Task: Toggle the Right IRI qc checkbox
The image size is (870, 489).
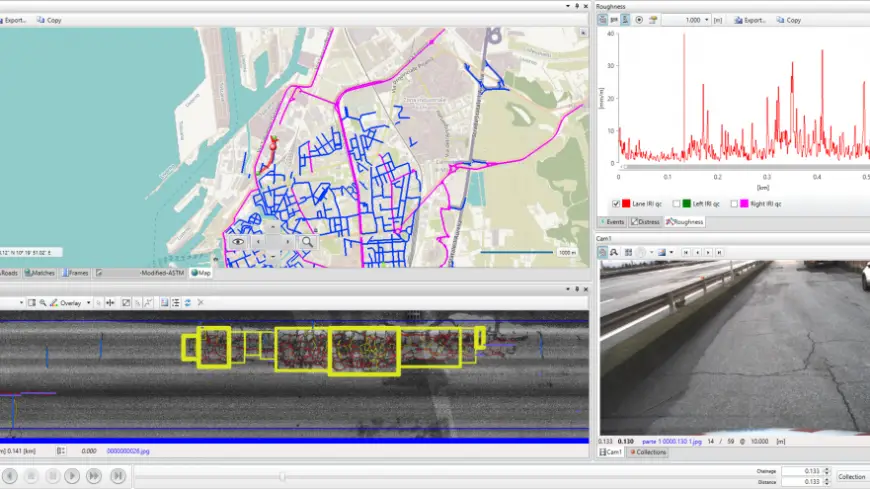Action: [734, 204]
